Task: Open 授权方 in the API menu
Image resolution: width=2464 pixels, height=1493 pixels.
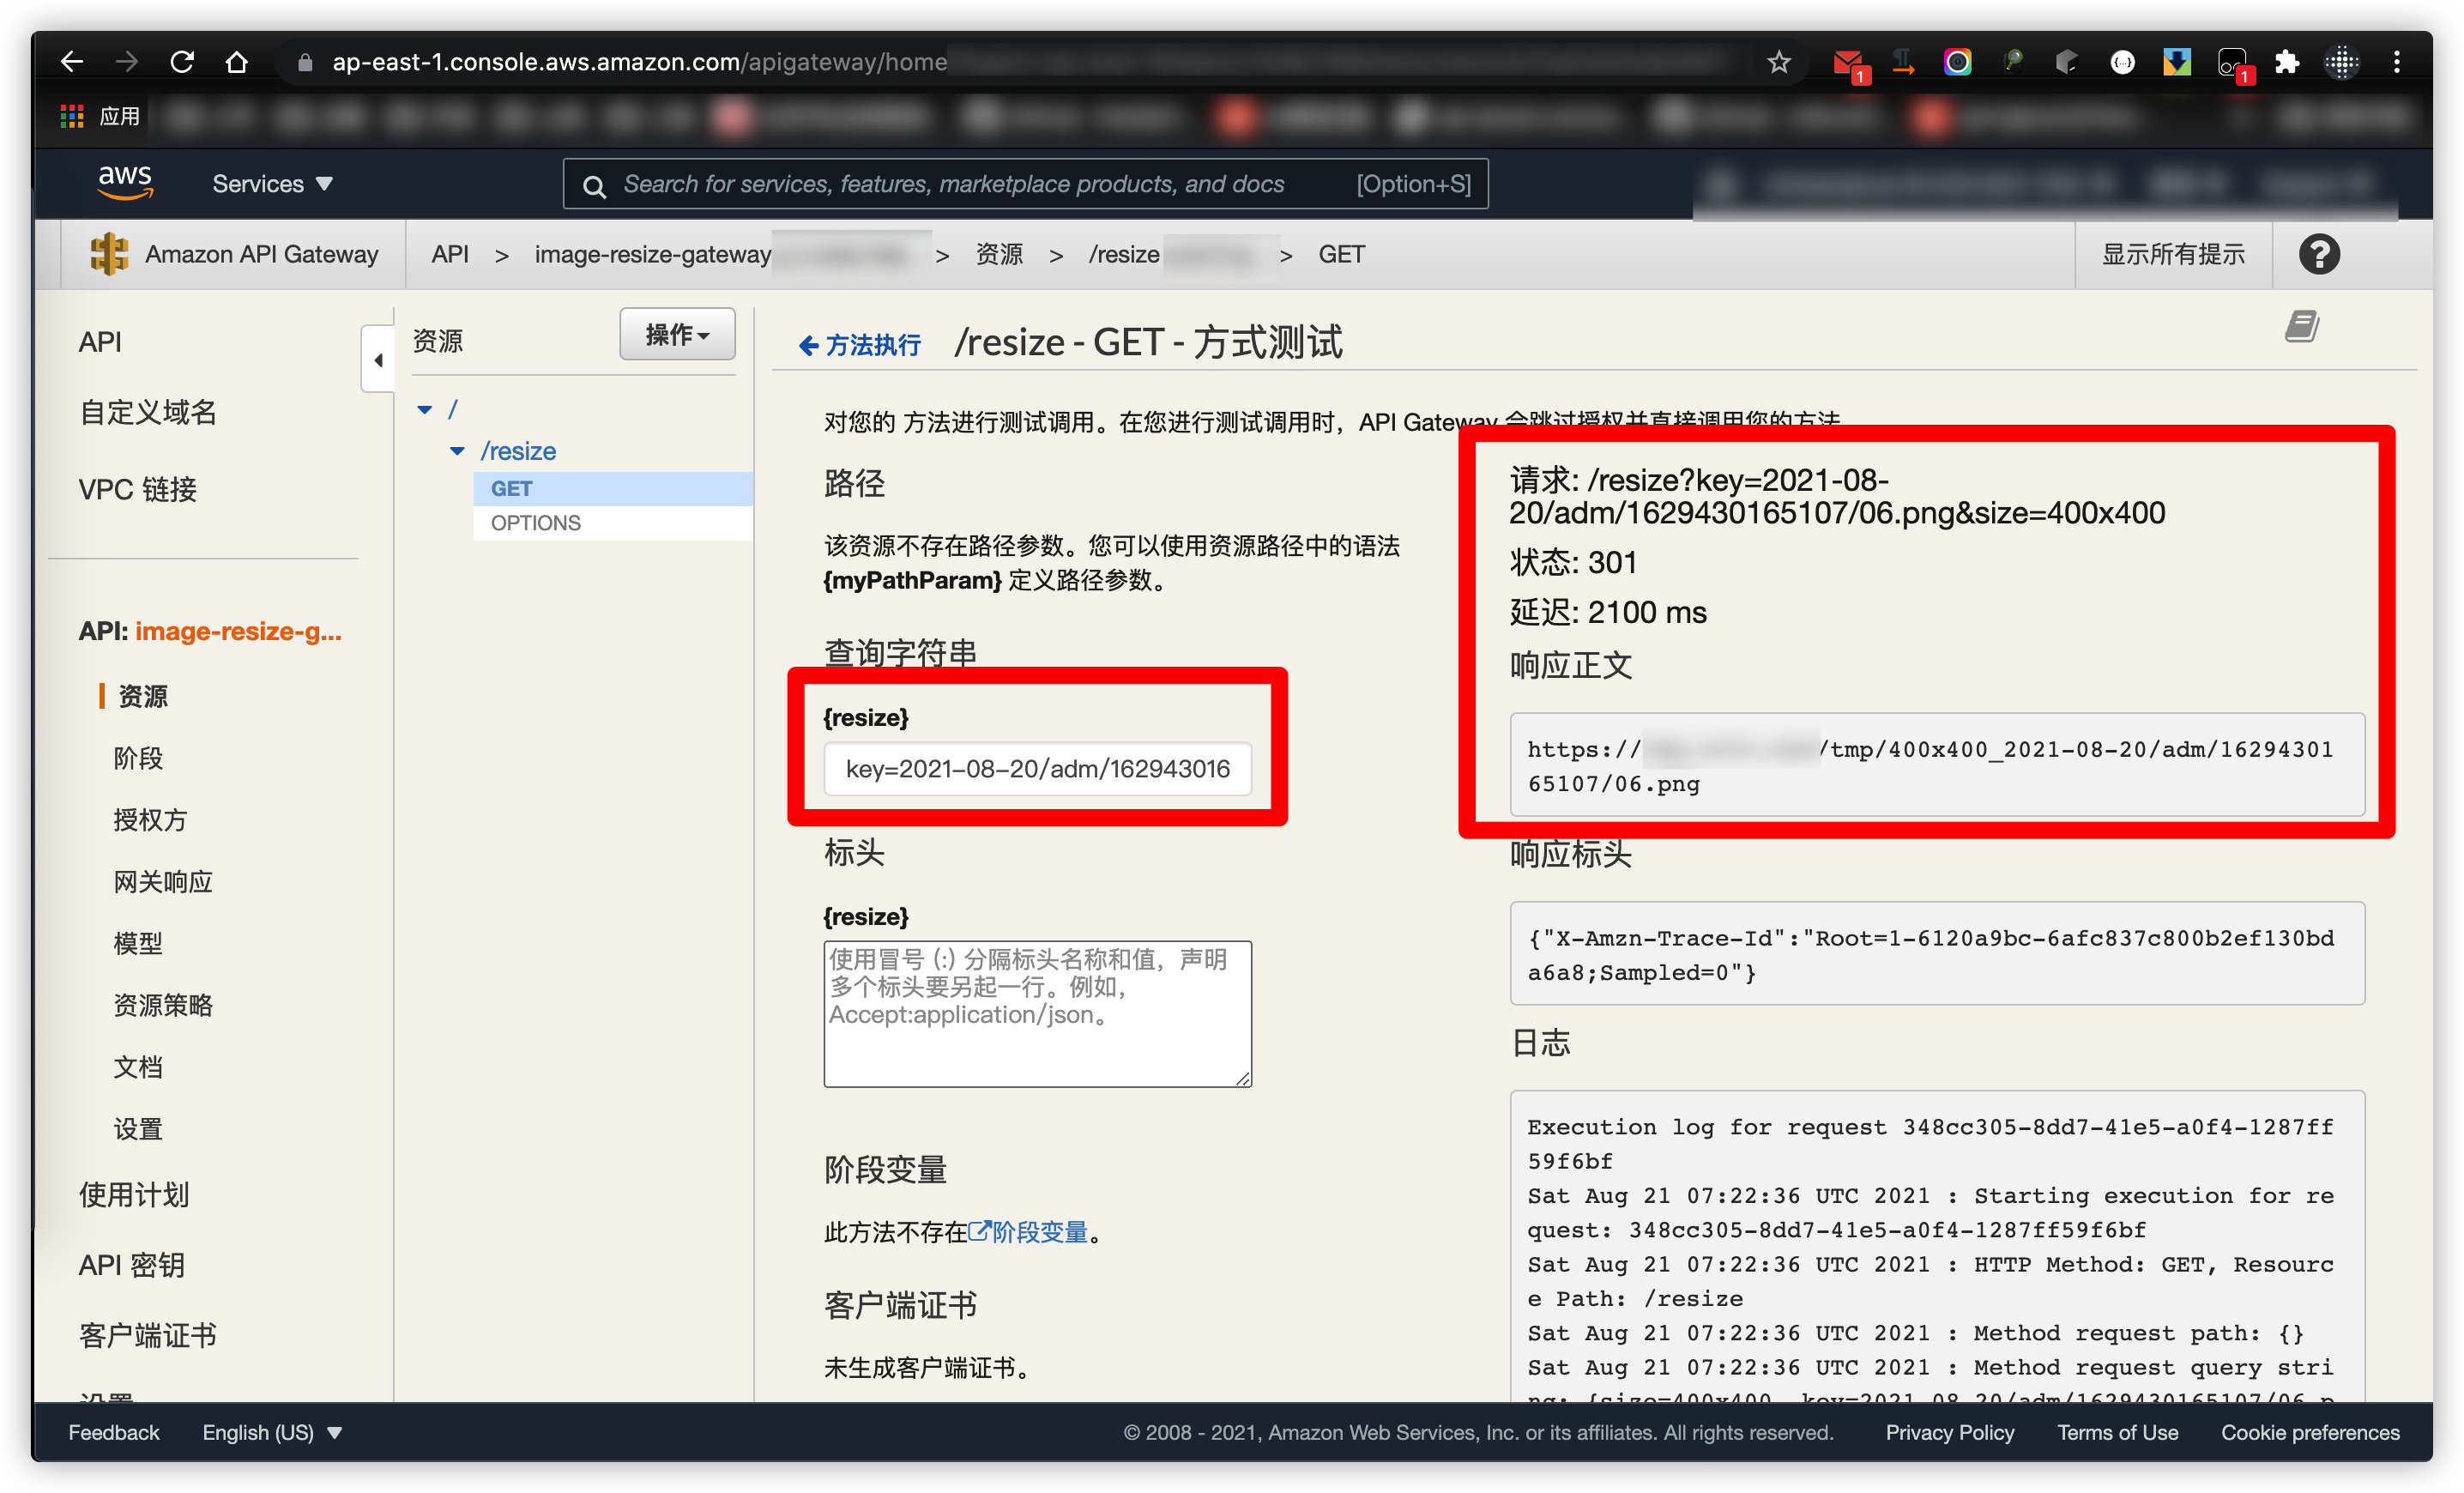Action: pyautogui.click(x=150, y=820)
